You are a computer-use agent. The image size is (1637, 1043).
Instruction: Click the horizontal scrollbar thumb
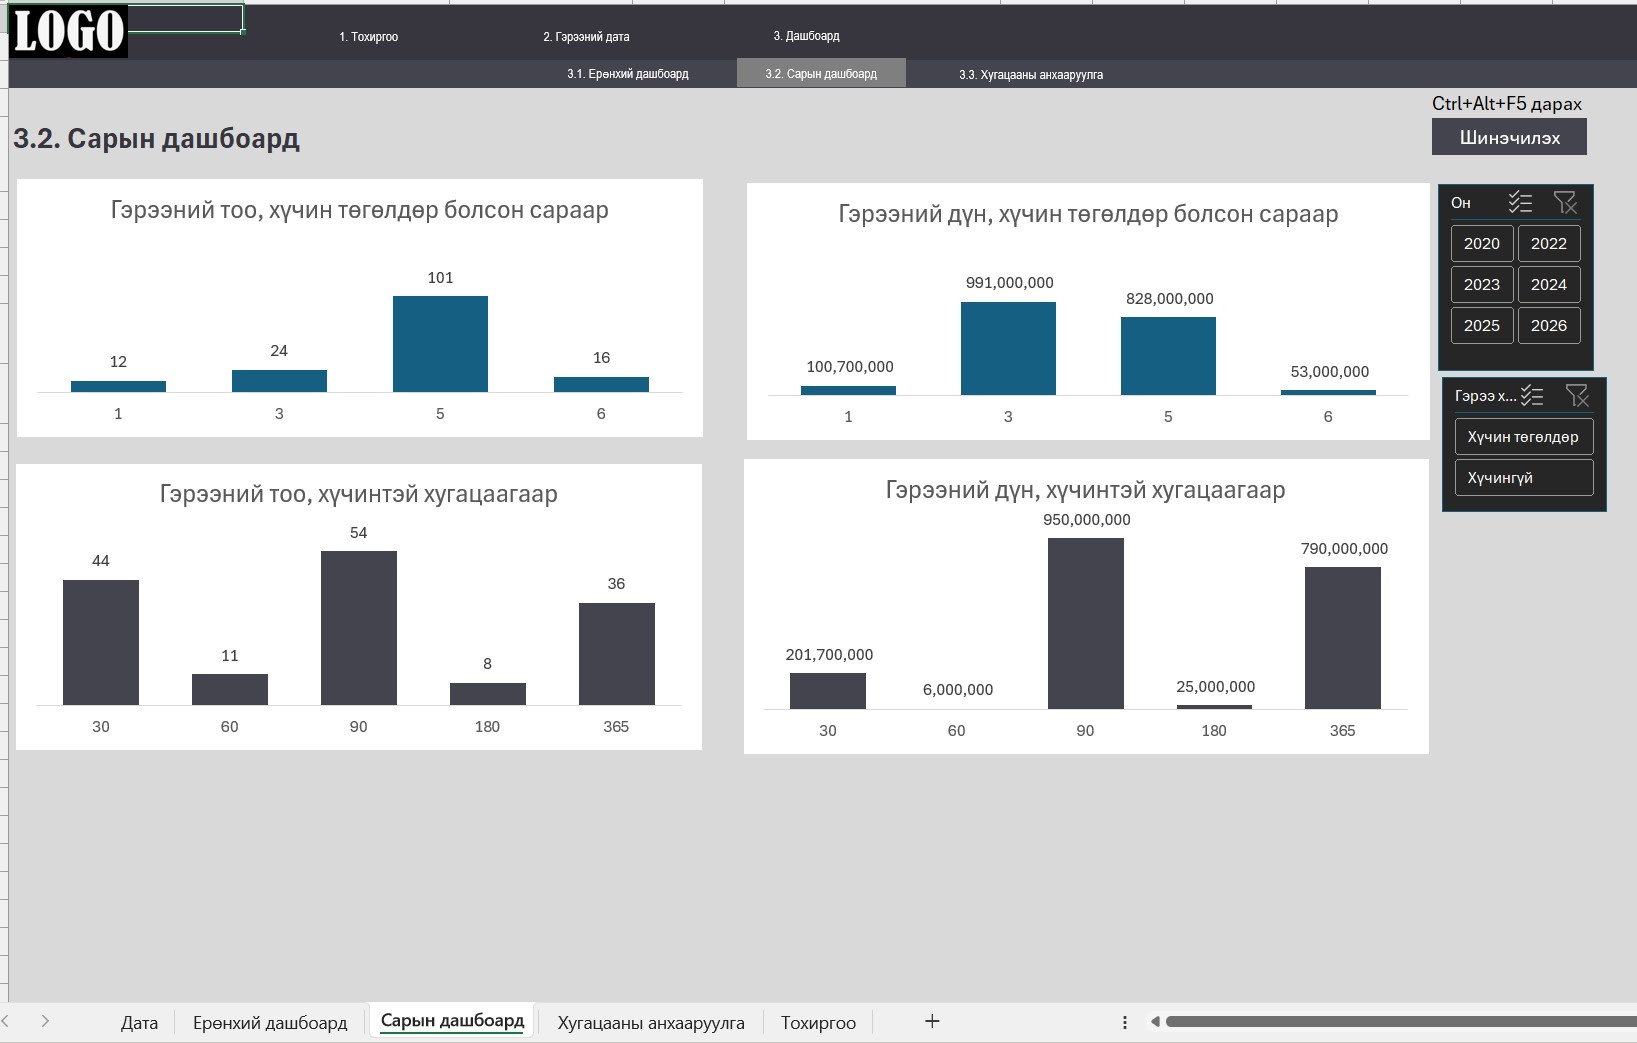(1400, 1021)
